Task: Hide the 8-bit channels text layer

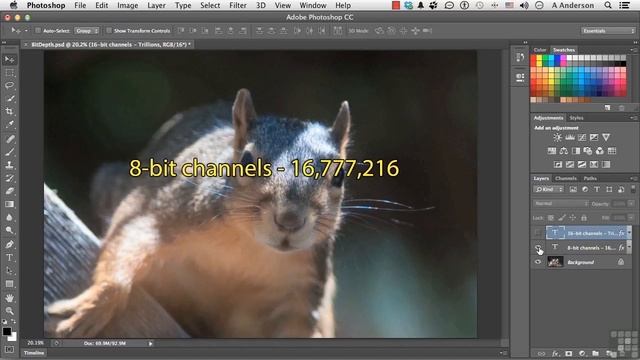Action: [538, 247]
